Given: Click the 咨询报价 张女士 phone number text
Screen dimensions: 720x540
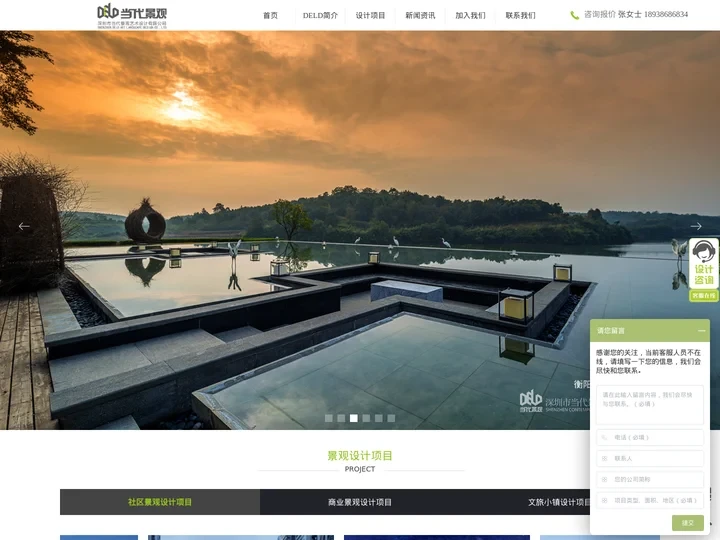Looking at the screenshot, I should click(x=636, y=15).
